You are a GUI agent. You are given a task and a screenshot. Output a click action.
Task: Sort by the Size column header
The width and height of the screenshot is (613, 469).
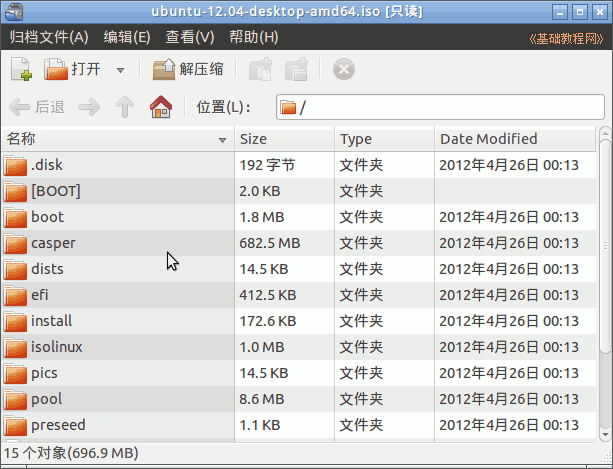(284, 139)
